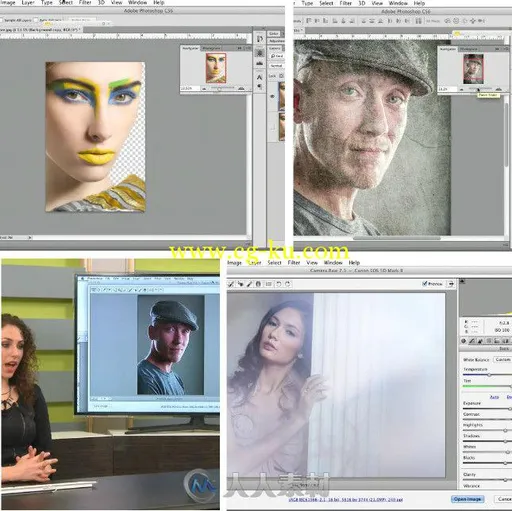512x511 pixels.
Task: Open workflow options link below Camera Raw preview
Action: coord(346,499)
